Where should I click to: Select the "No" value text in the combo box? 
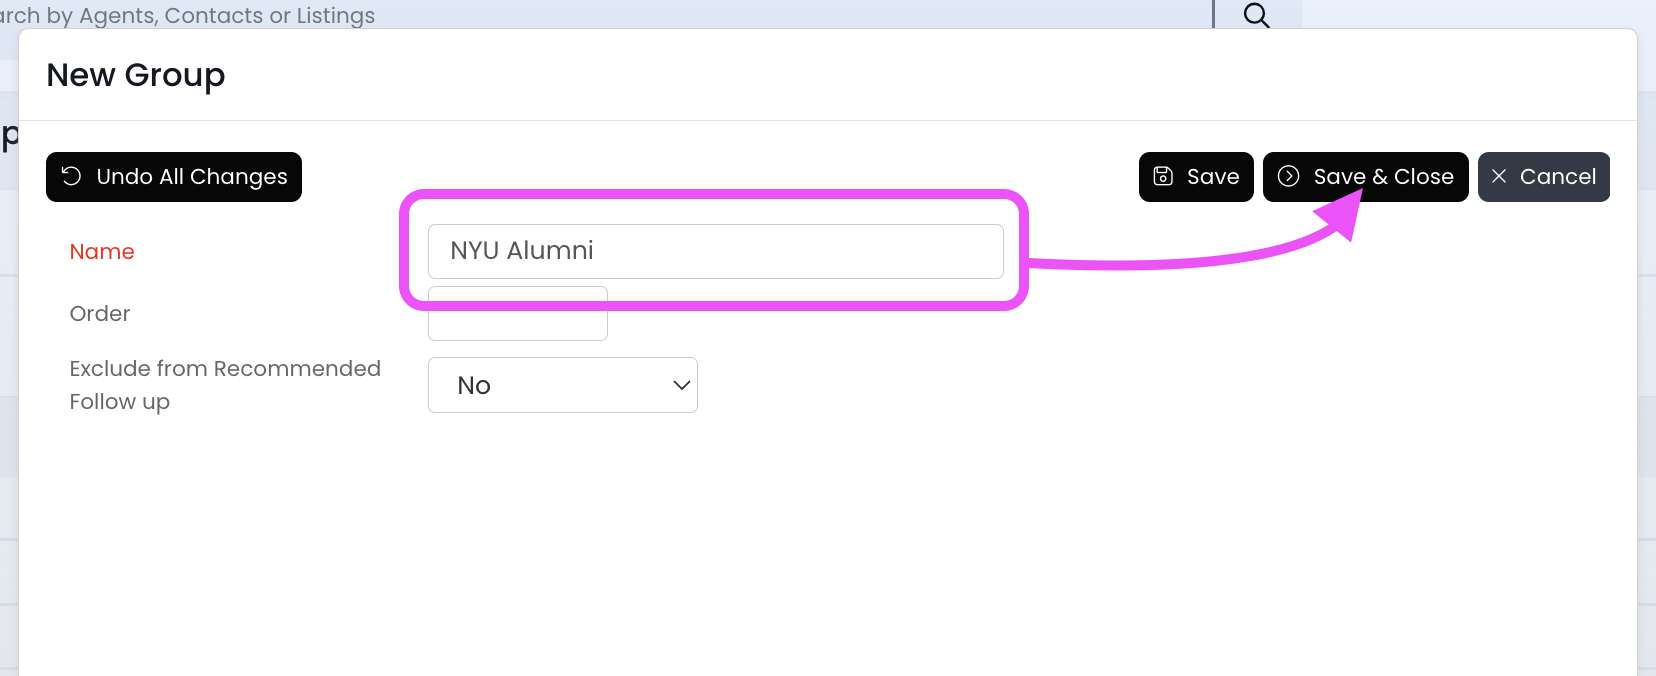[474, 386]
